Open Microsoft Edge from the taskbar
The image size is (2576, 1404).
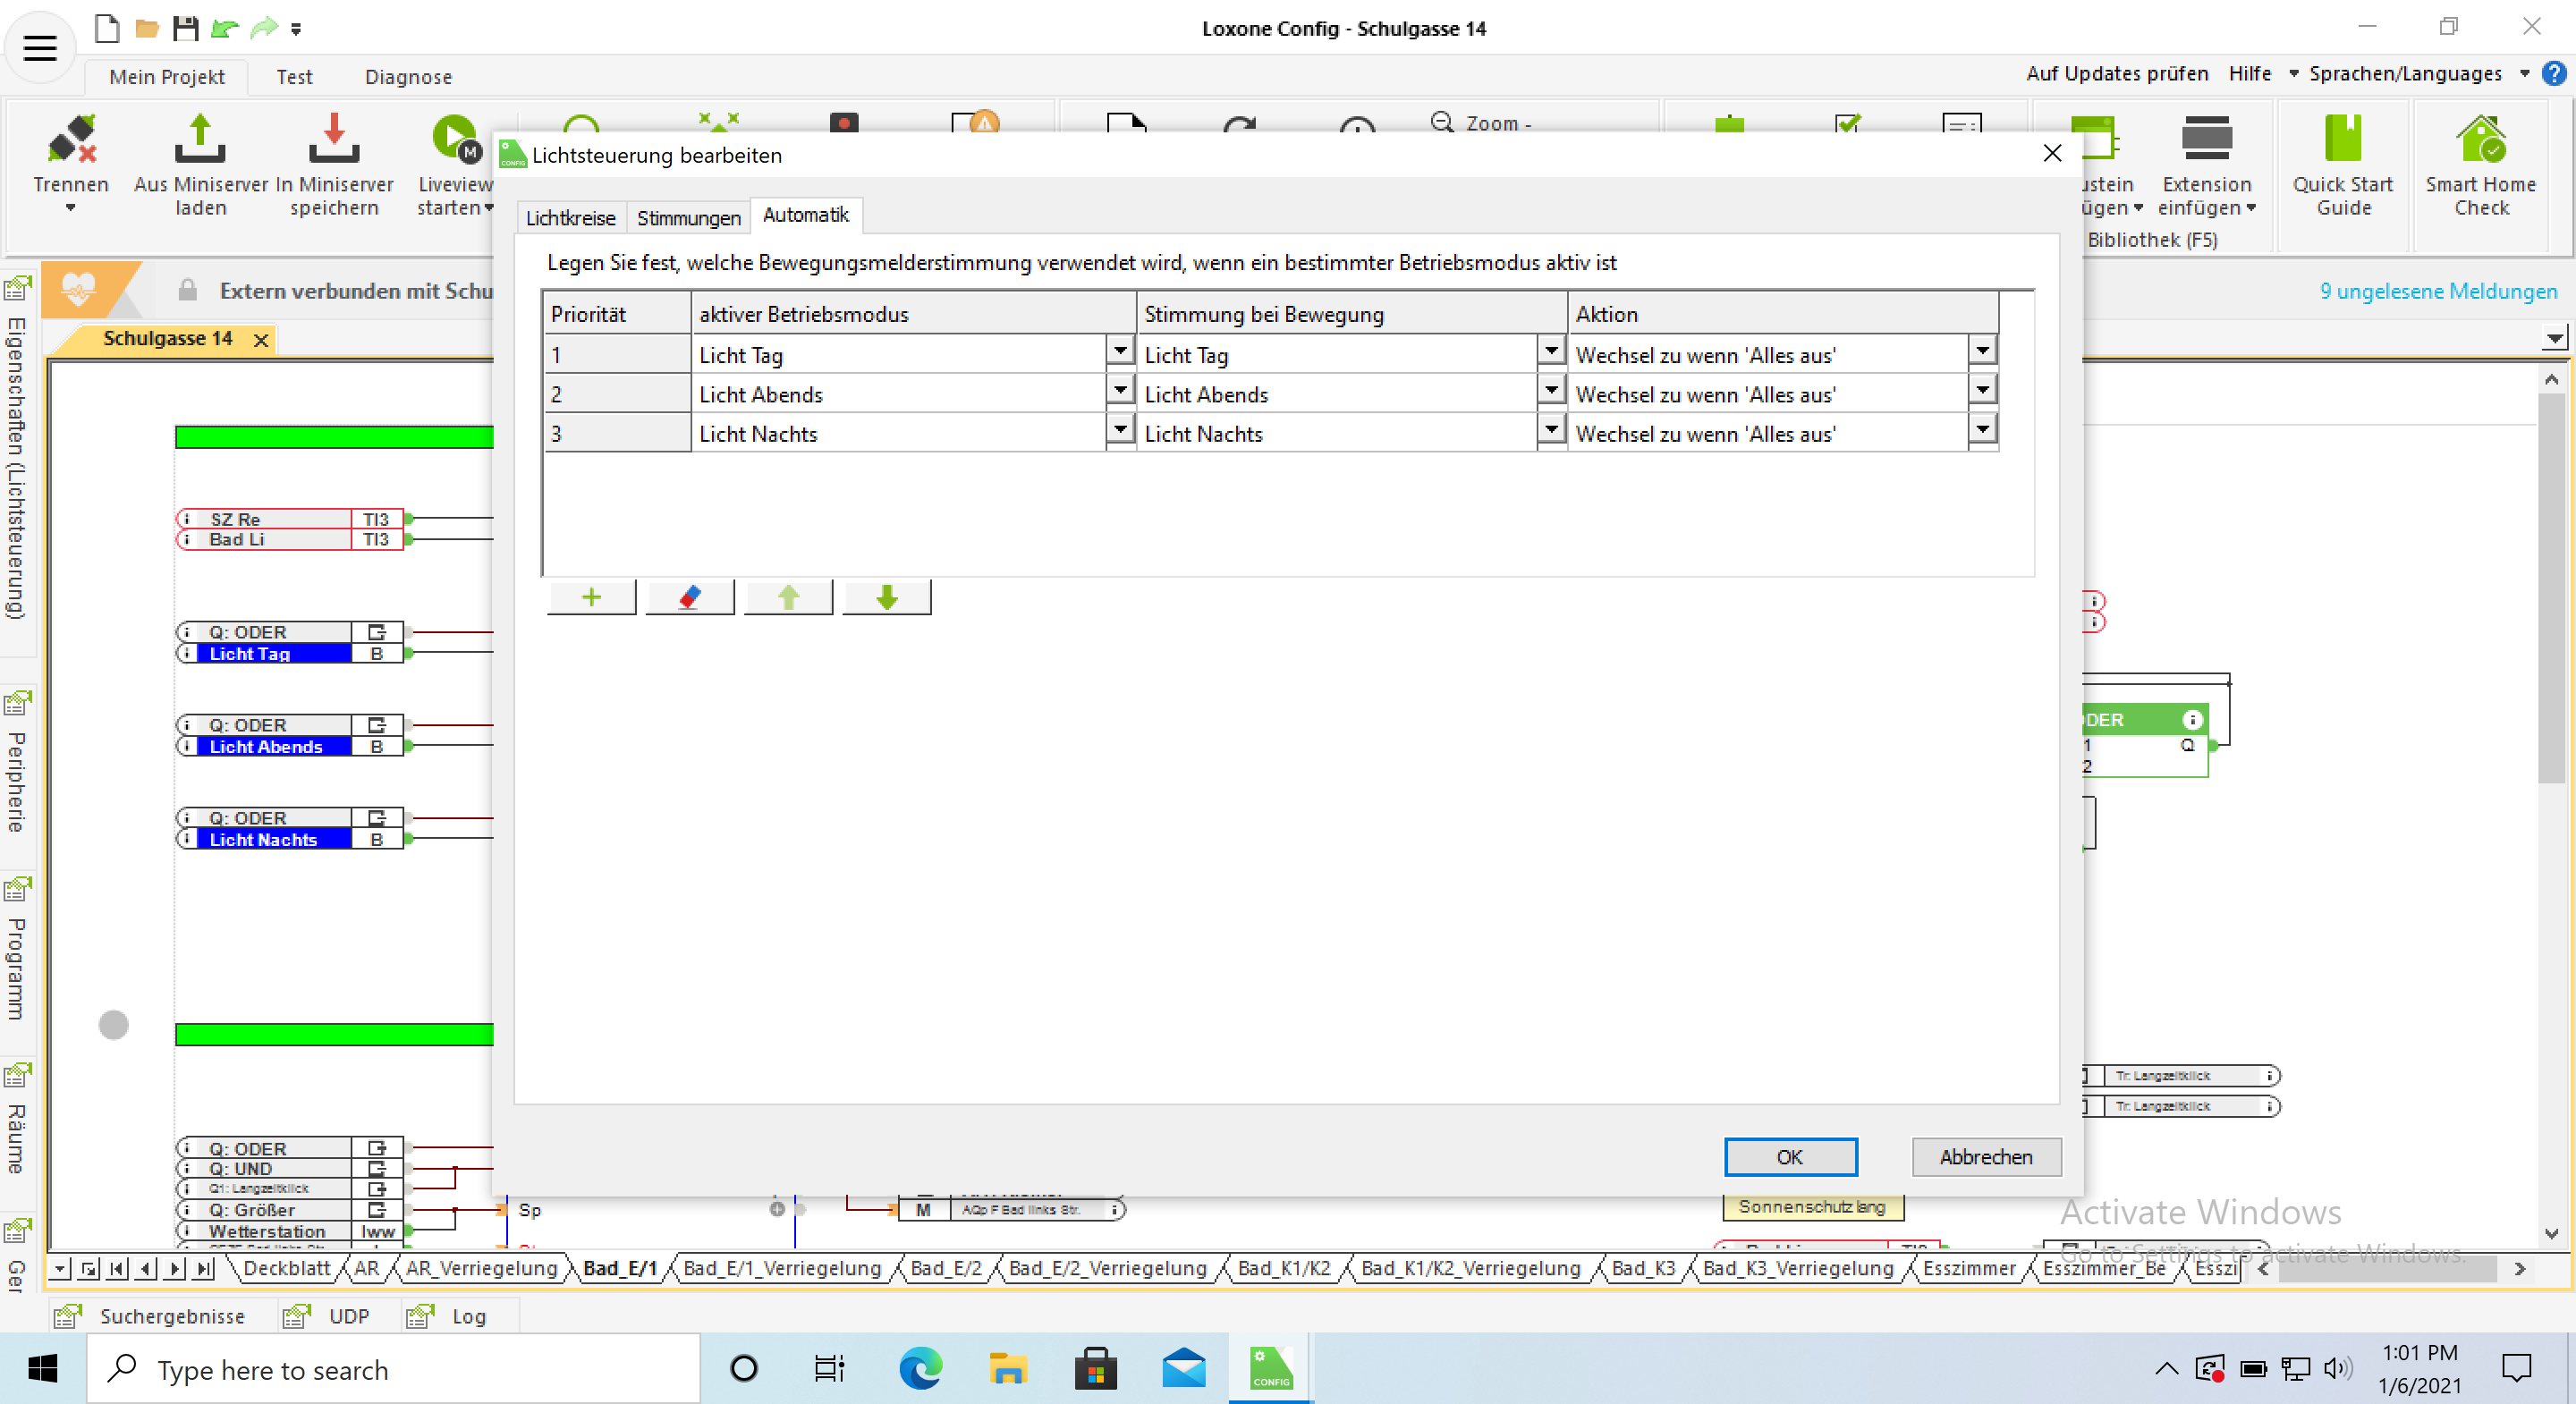pyautogui.click(x=920, y=1368)
